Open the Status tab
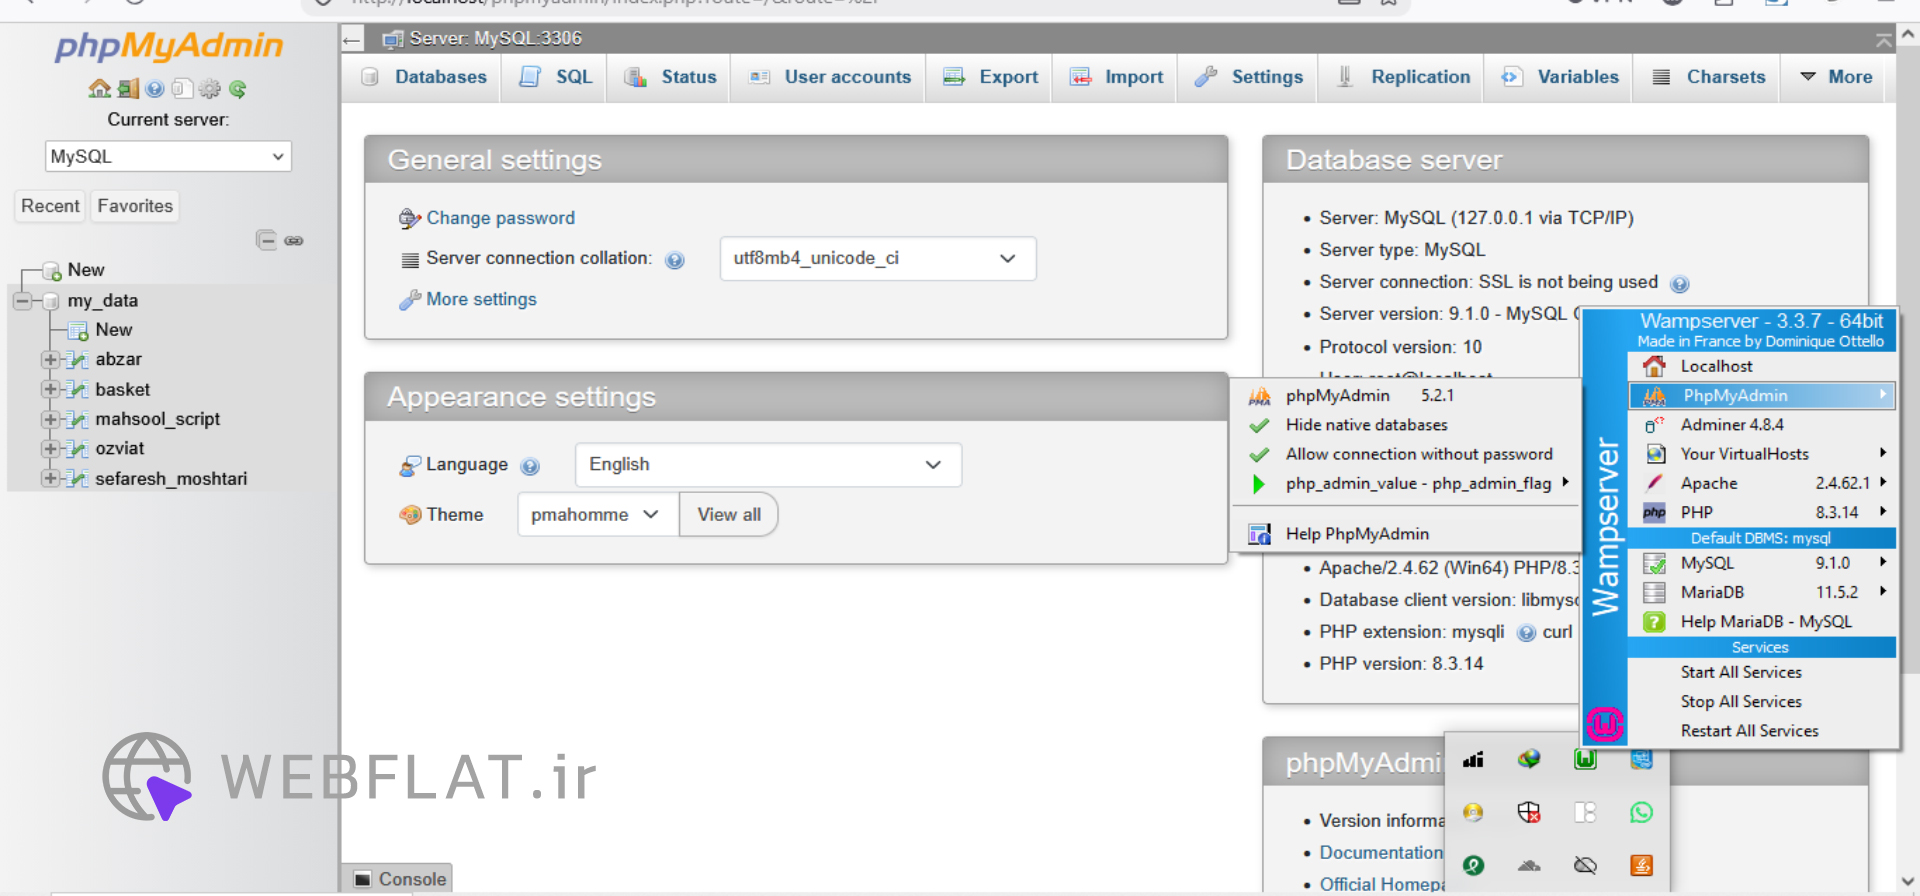 coord(670,77)
